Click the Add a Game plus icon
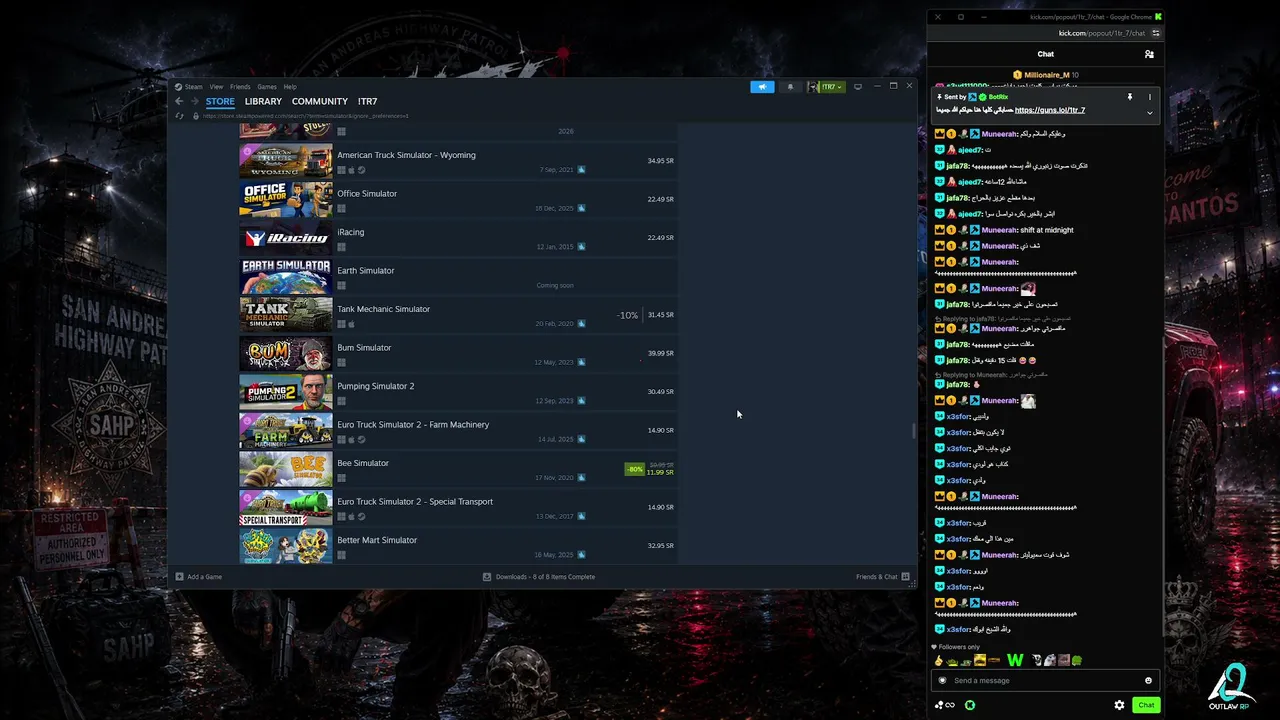 click(x=179, y=577)
